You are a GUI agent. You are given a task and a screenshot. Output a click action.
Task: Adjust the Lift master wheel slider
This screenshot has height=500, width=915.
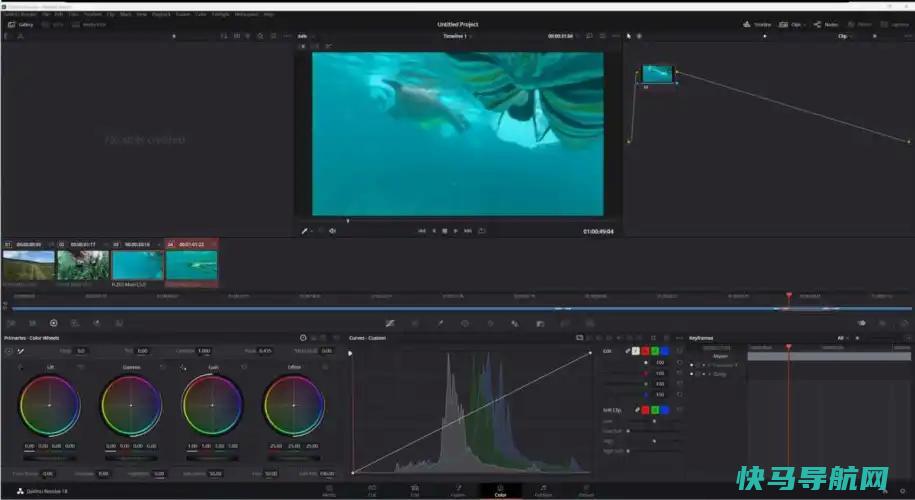click(x=50, y=458)
